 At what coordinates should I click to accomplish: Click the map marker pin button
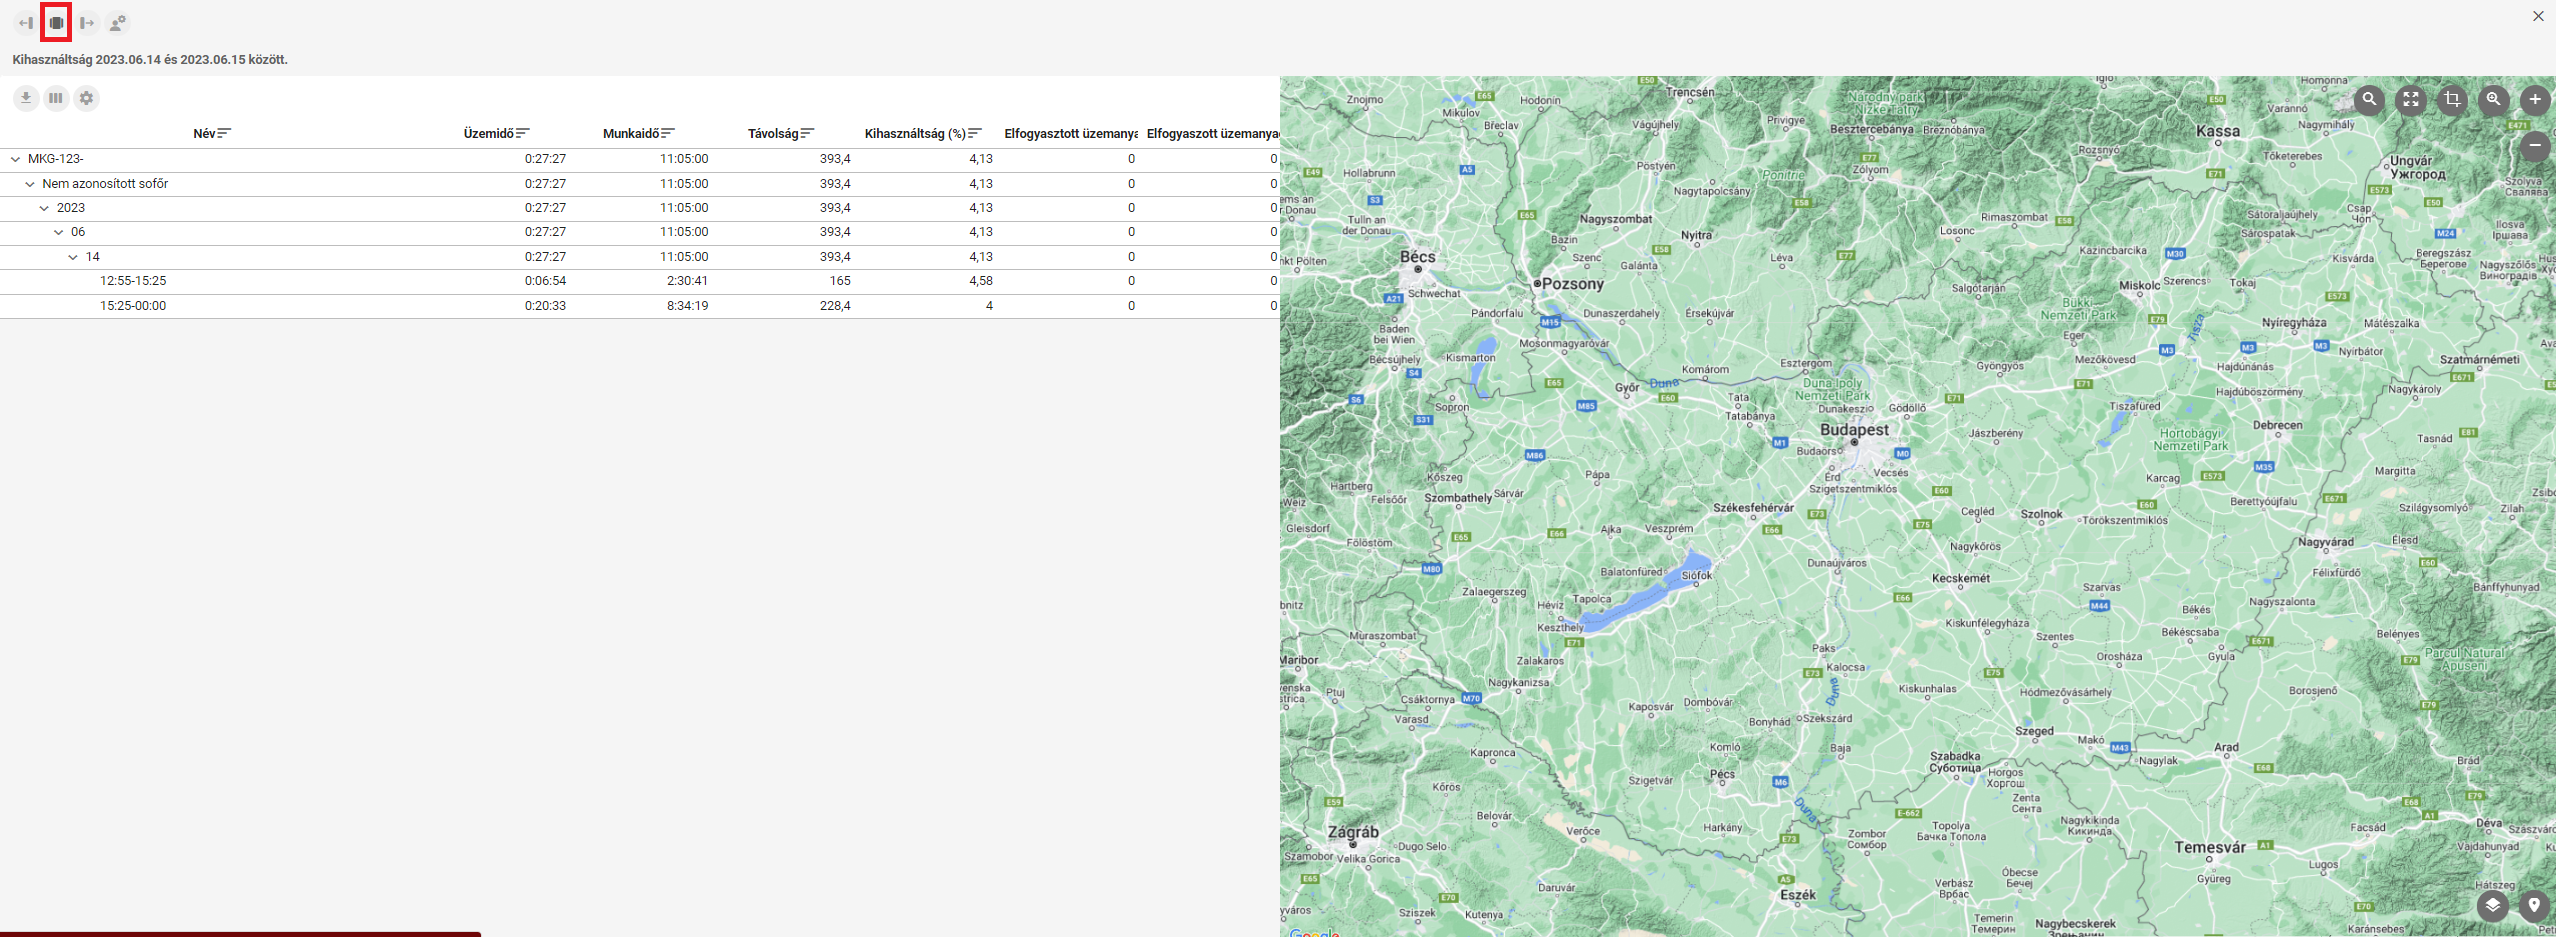point(2534,906)
